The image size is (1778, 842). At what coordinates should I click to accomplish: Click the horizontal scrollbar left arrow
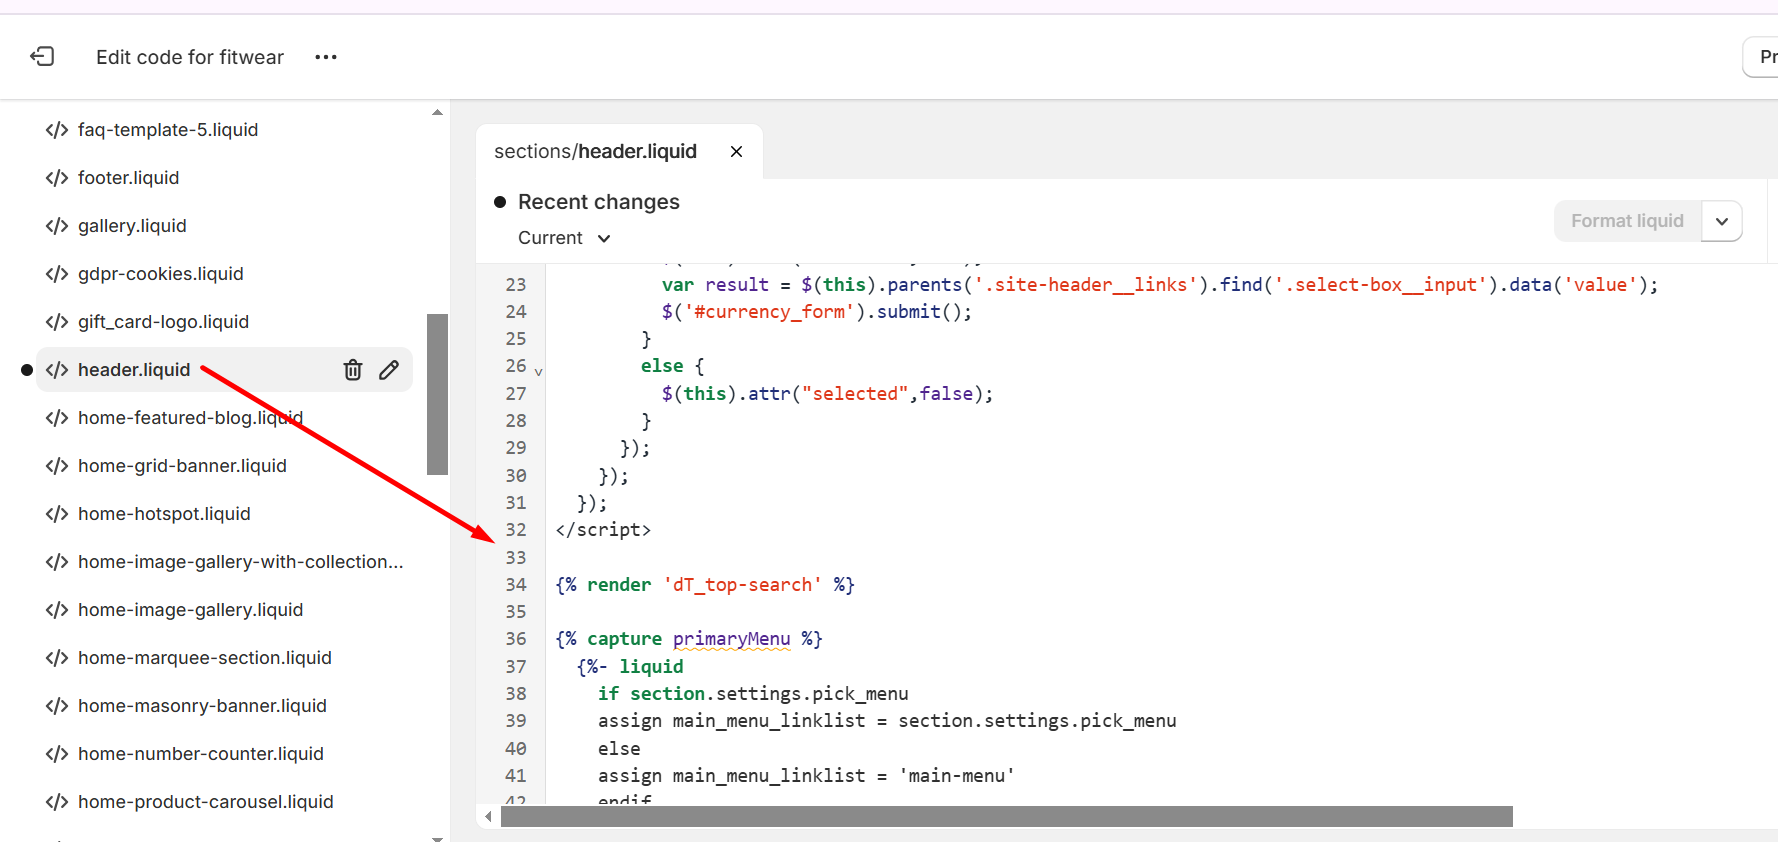click(x=488, y=817)
